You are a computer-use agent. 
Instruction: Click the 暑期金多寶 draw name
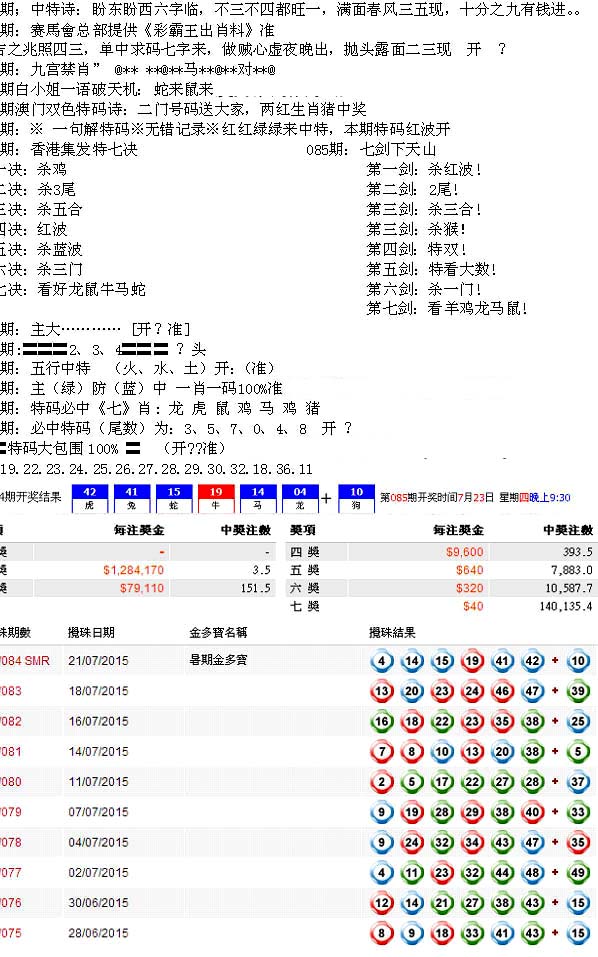(x=218, y=660)
